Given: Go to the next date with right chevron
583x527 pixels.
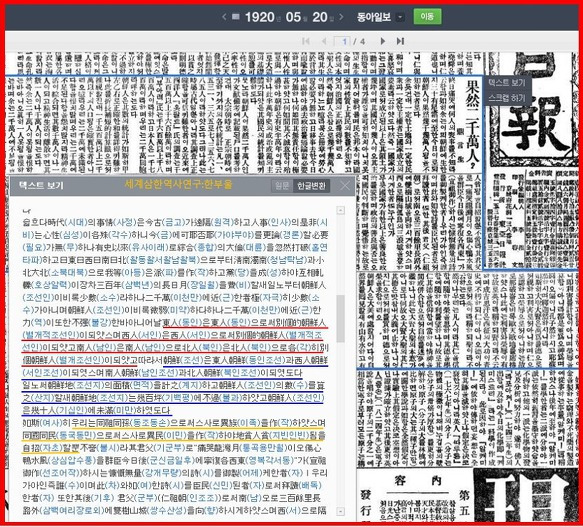Looking at the screenshot, I should [x=341, y=17].
